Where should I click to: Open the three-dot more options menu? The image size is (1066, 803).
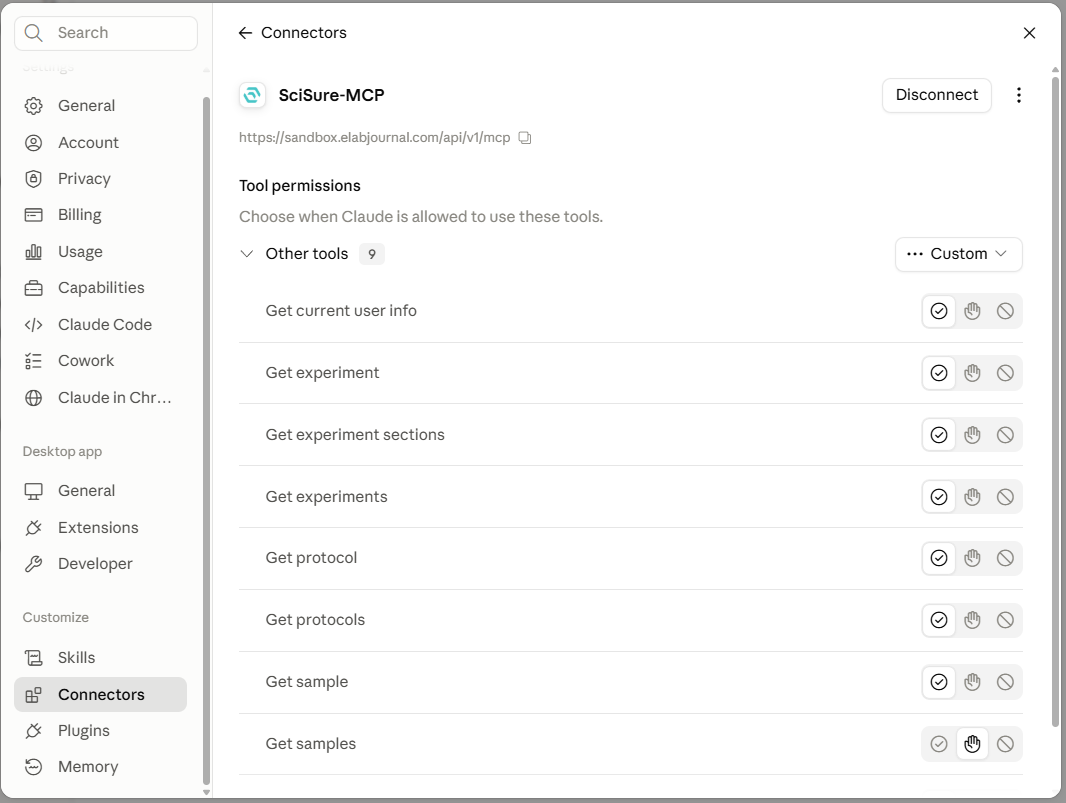pos(1018,95)
